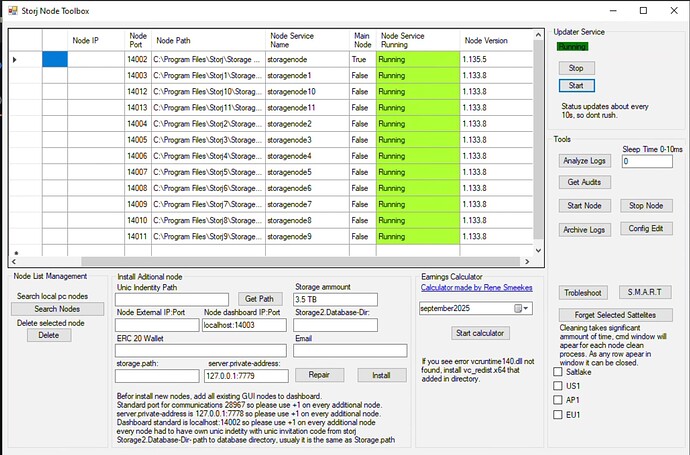This screenshot has height=455, width=690.
Task: Click Search Nodes button
Action: (x=57, y=309)
